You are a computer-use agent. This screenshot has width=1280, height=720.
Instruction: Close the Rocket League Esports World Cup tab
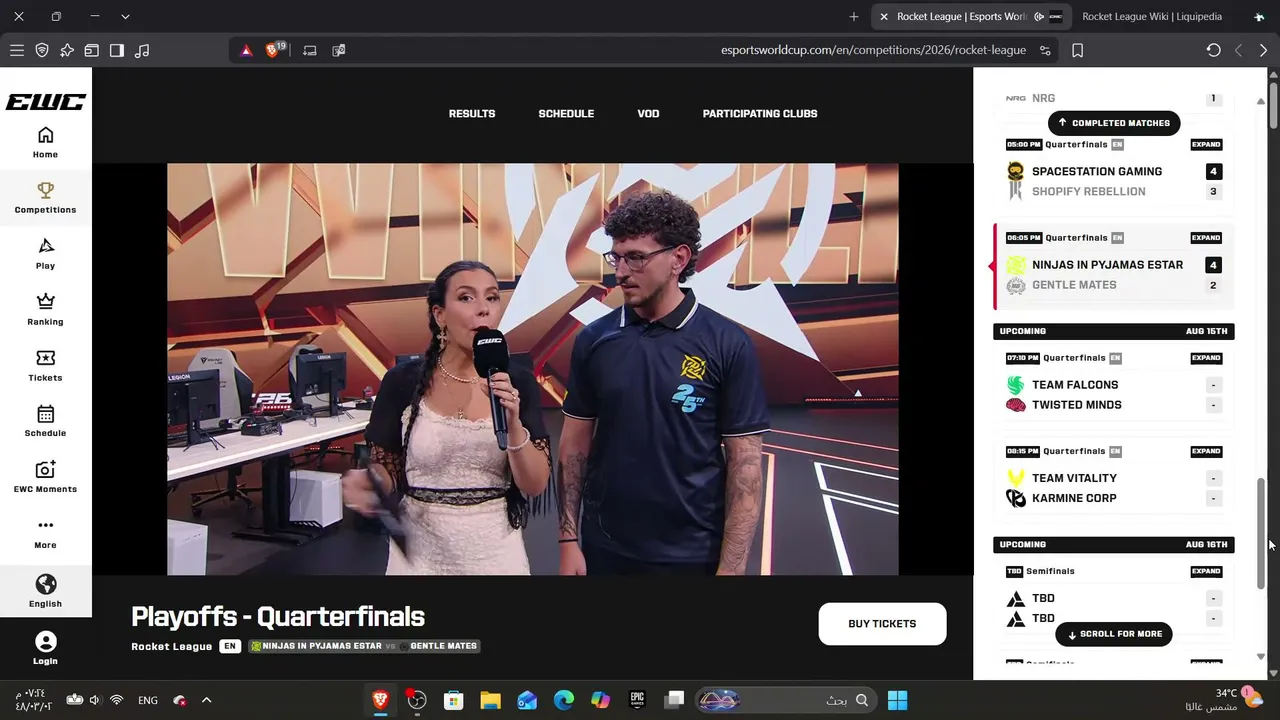pyautogui.click(x=884, y=16)
